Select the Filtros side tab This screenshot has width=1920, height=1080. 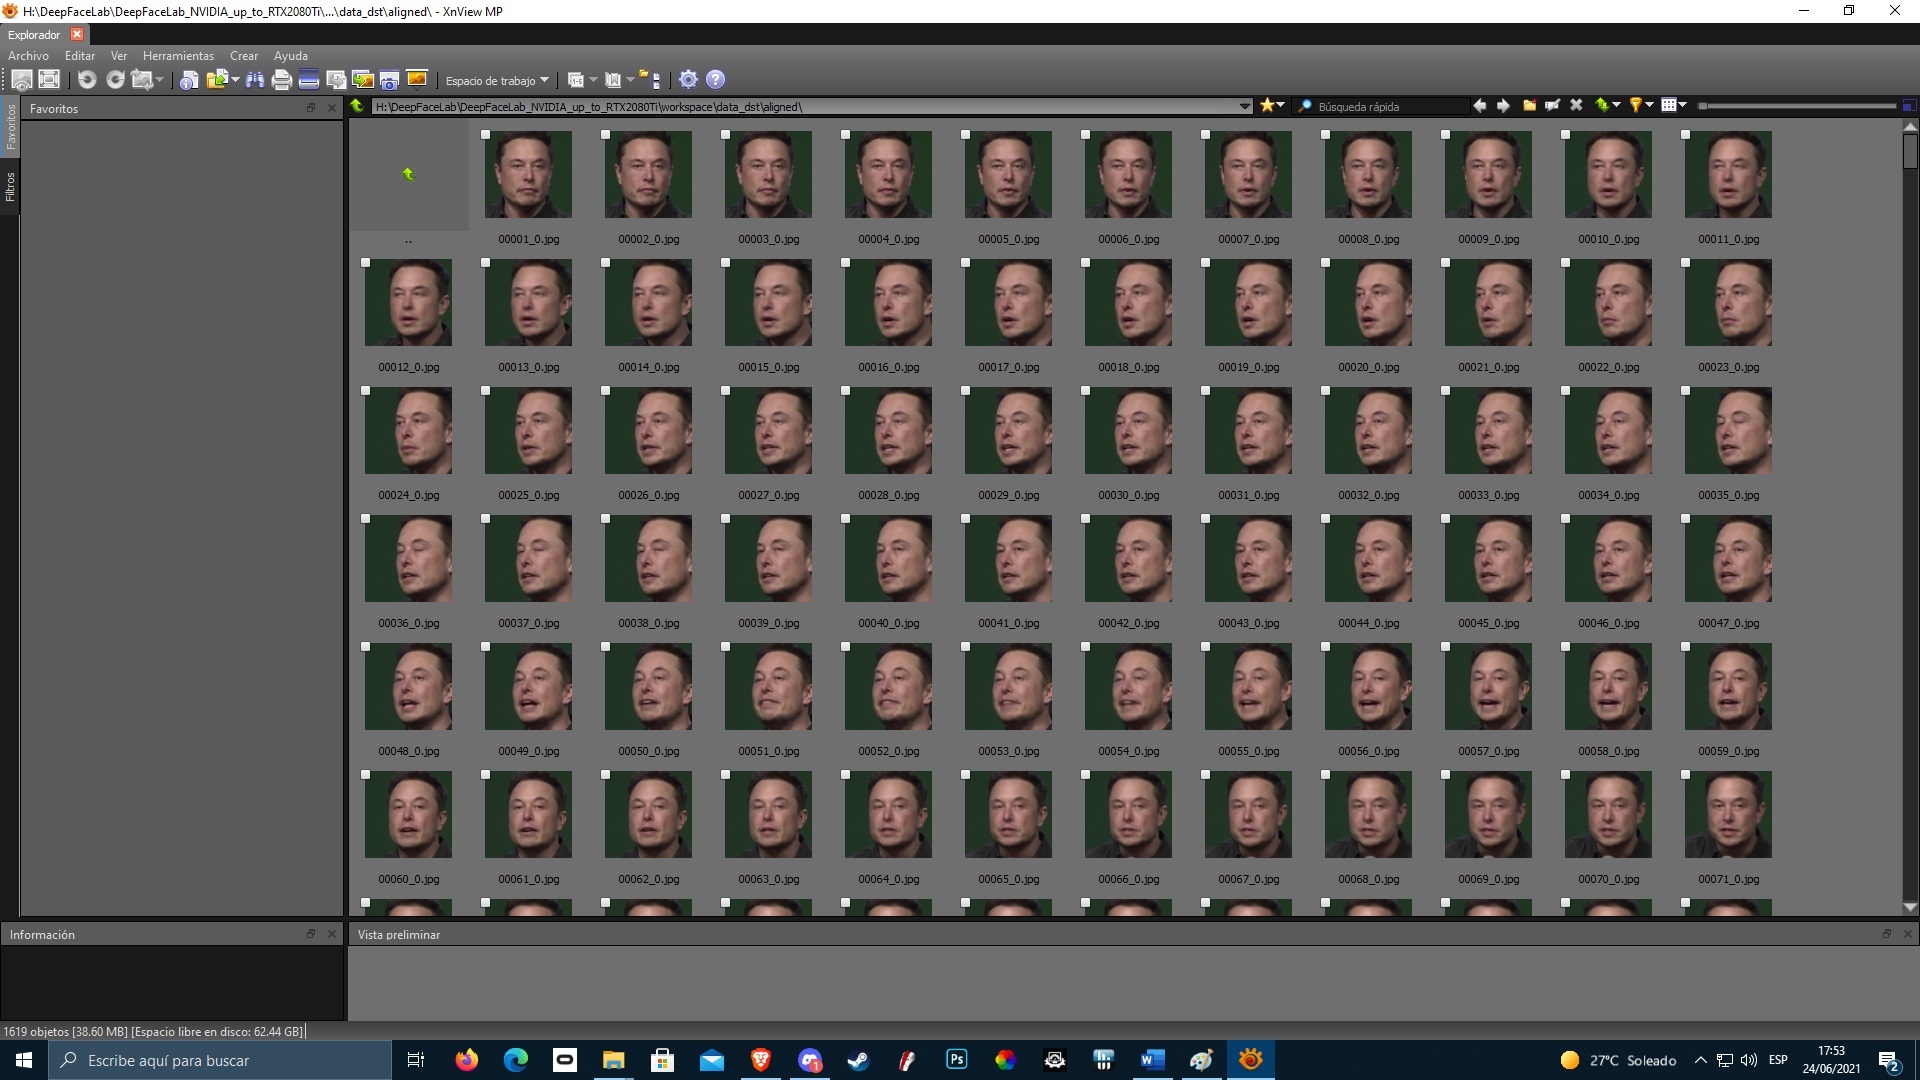pyautogui.click(x=10, y=187)
